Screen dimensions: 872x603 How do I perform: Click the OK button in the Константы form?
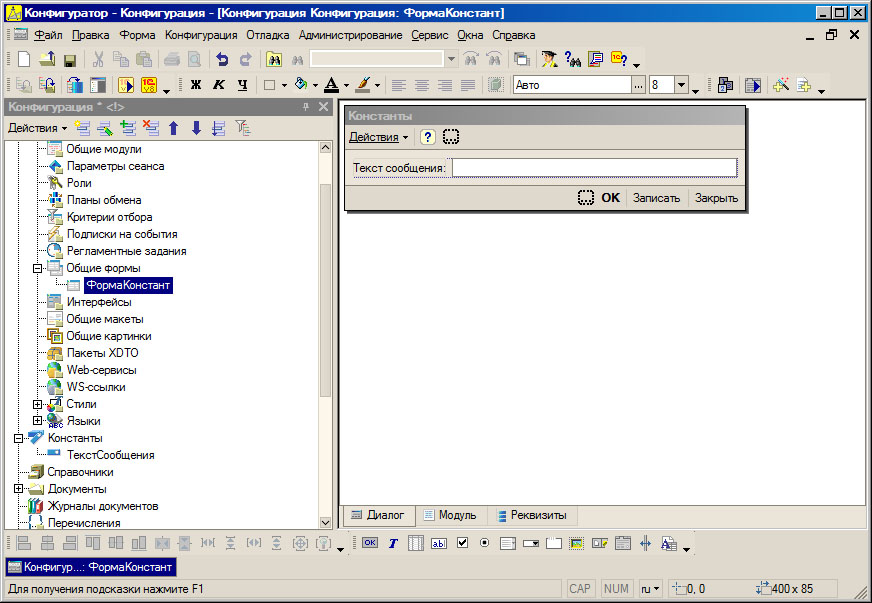[610, 197]
